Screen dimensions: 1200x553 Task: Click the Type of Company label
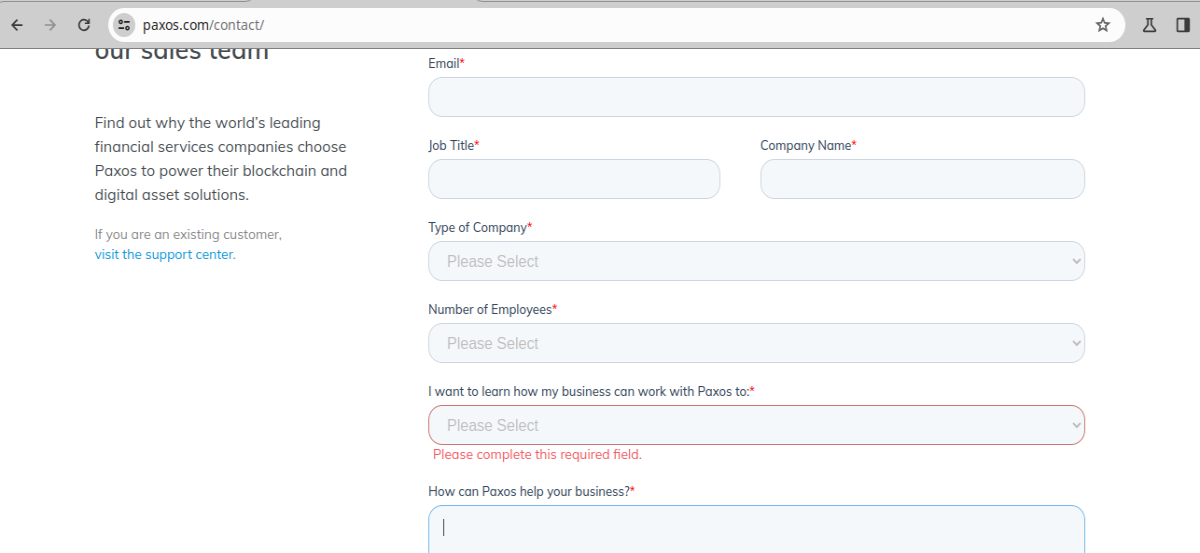tap(480, 227)
